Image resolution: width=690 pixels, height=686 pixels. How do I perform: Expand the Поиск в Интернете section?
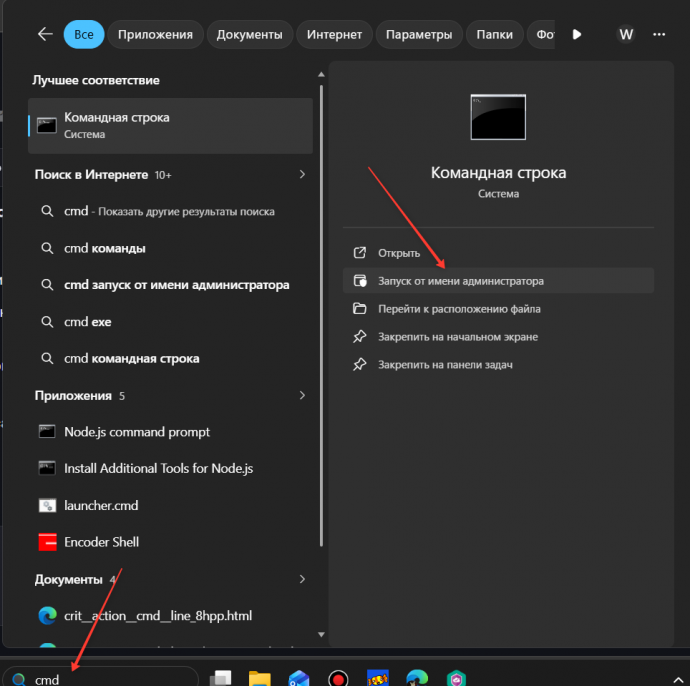coord(302,174)
